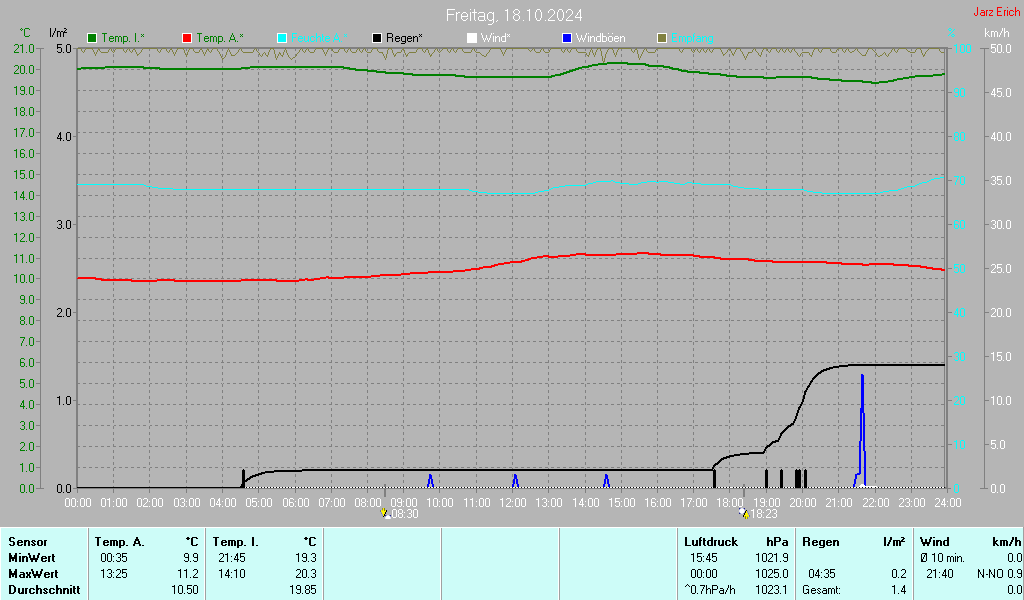Click the '20.3' indoor maximum value

pyautogui.click(x=306, y=574)
